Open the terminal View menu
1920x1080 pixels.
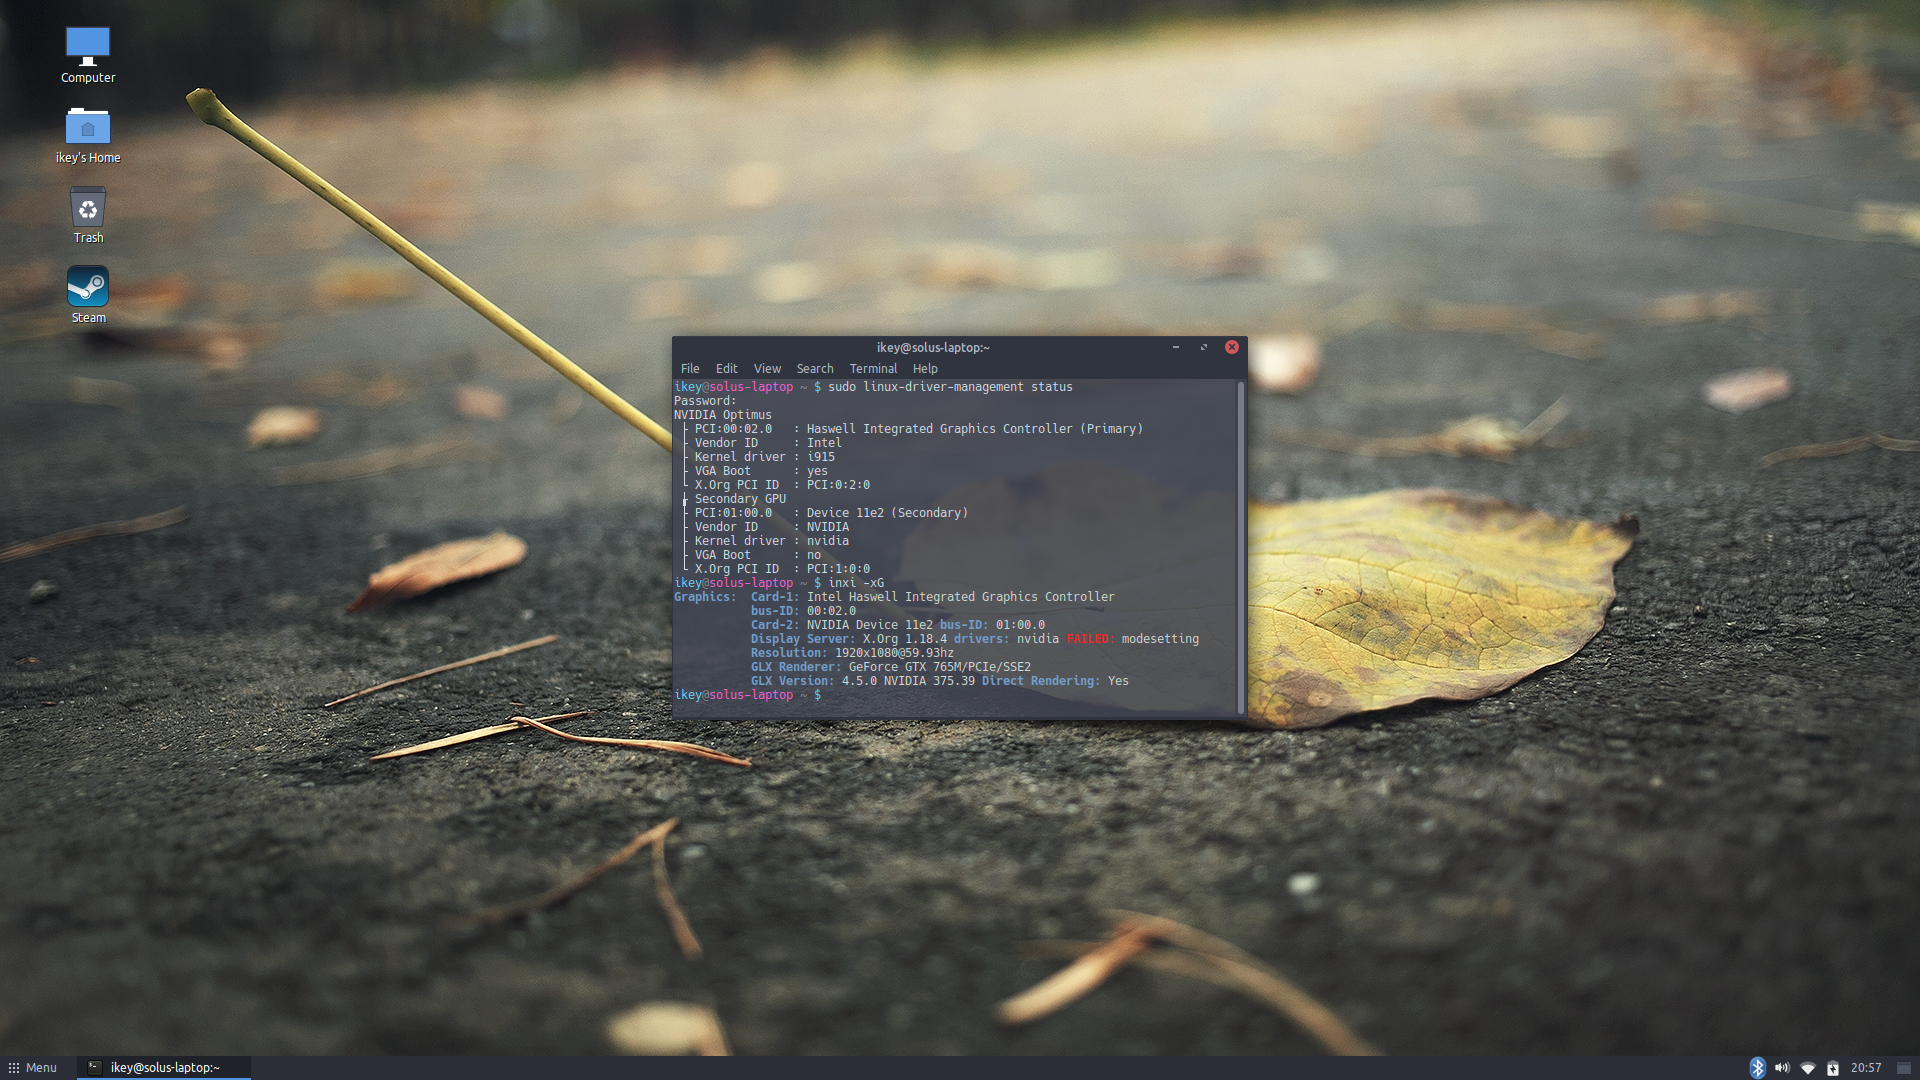pos(767,369)
